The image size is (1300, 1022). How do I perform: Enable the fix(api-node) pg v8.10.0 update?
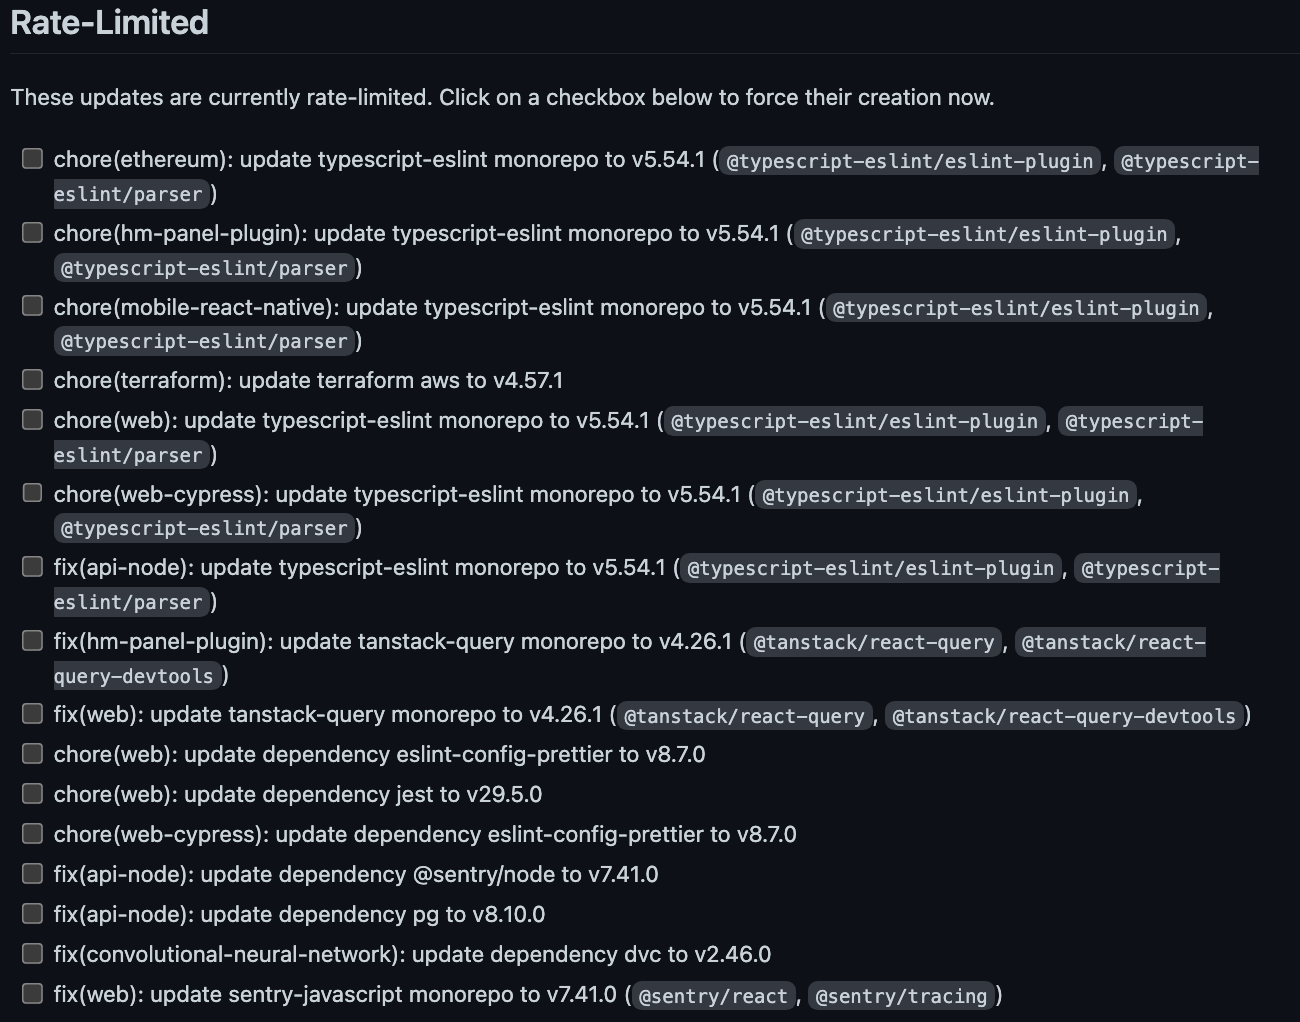coord(32,913)
